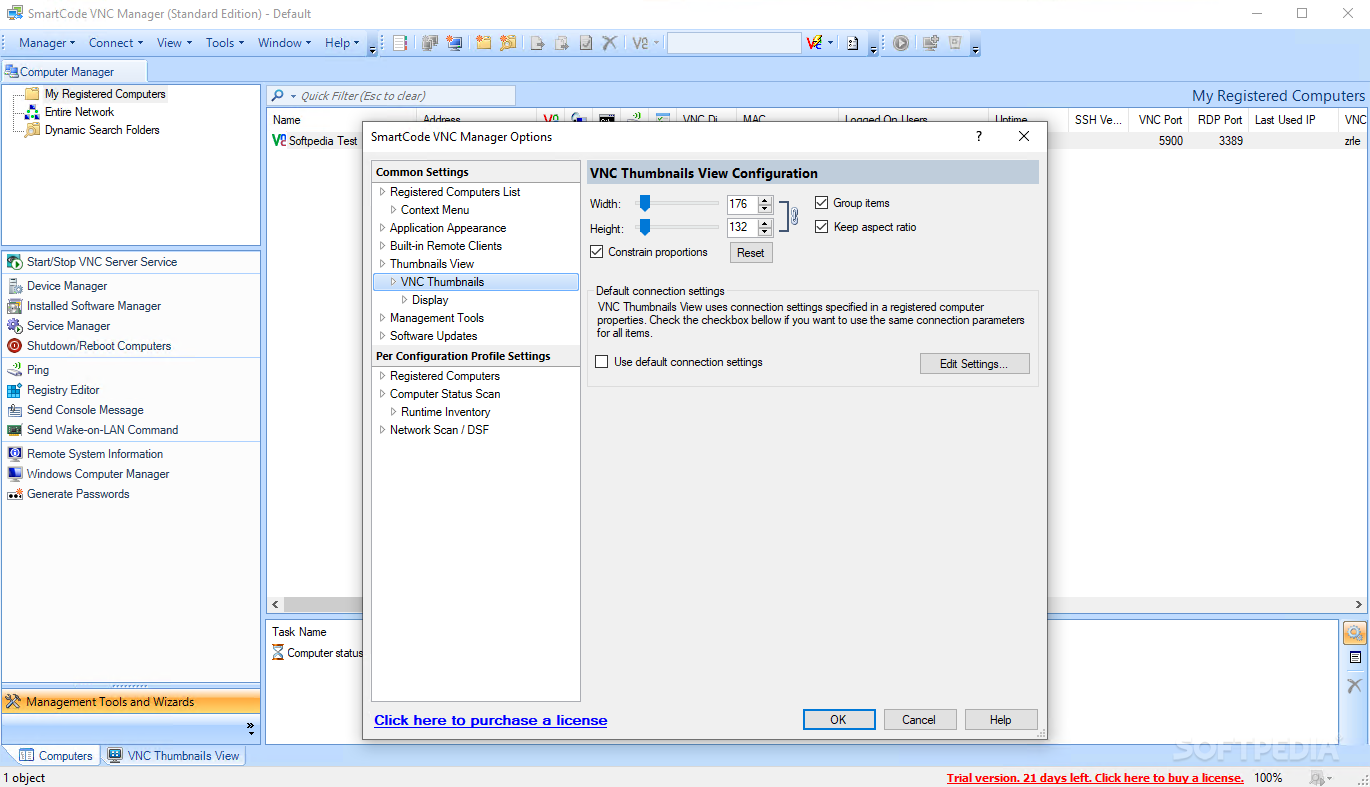The height and width of the screenshot is (787, 1370).
Task: Expand the bottom sidebar chevron overflow
Action: tap(250, 727)
